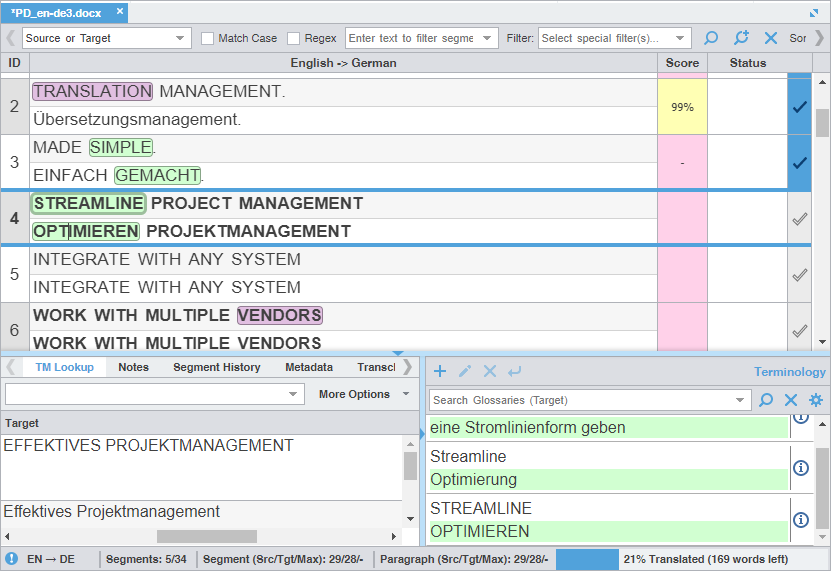Click the Score column header
Image resolution: width=831 pixels, height=571 pixels.
682,63
